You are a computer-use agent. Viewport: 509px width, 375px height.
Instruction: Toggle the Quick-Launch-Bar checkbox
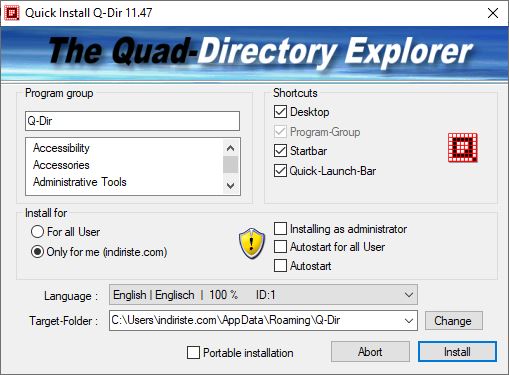tap(280, 171)
